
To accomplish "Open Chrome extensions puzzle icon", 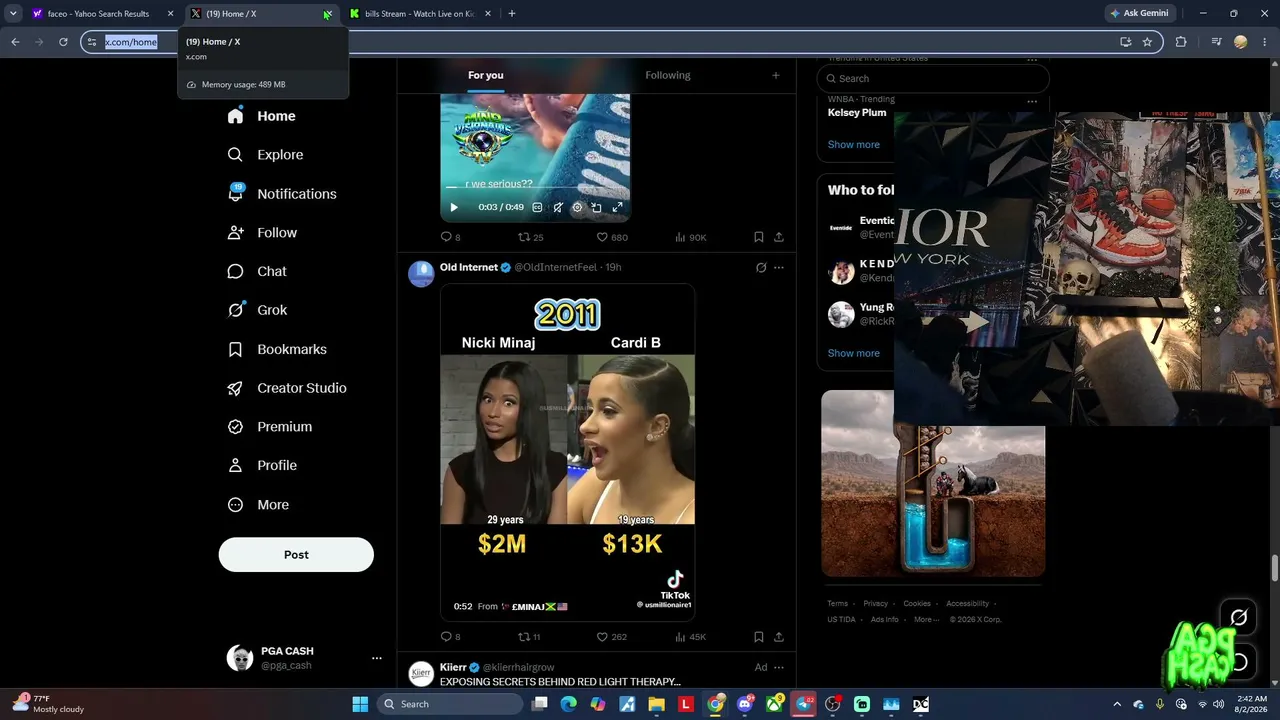I will point(1181,42).
